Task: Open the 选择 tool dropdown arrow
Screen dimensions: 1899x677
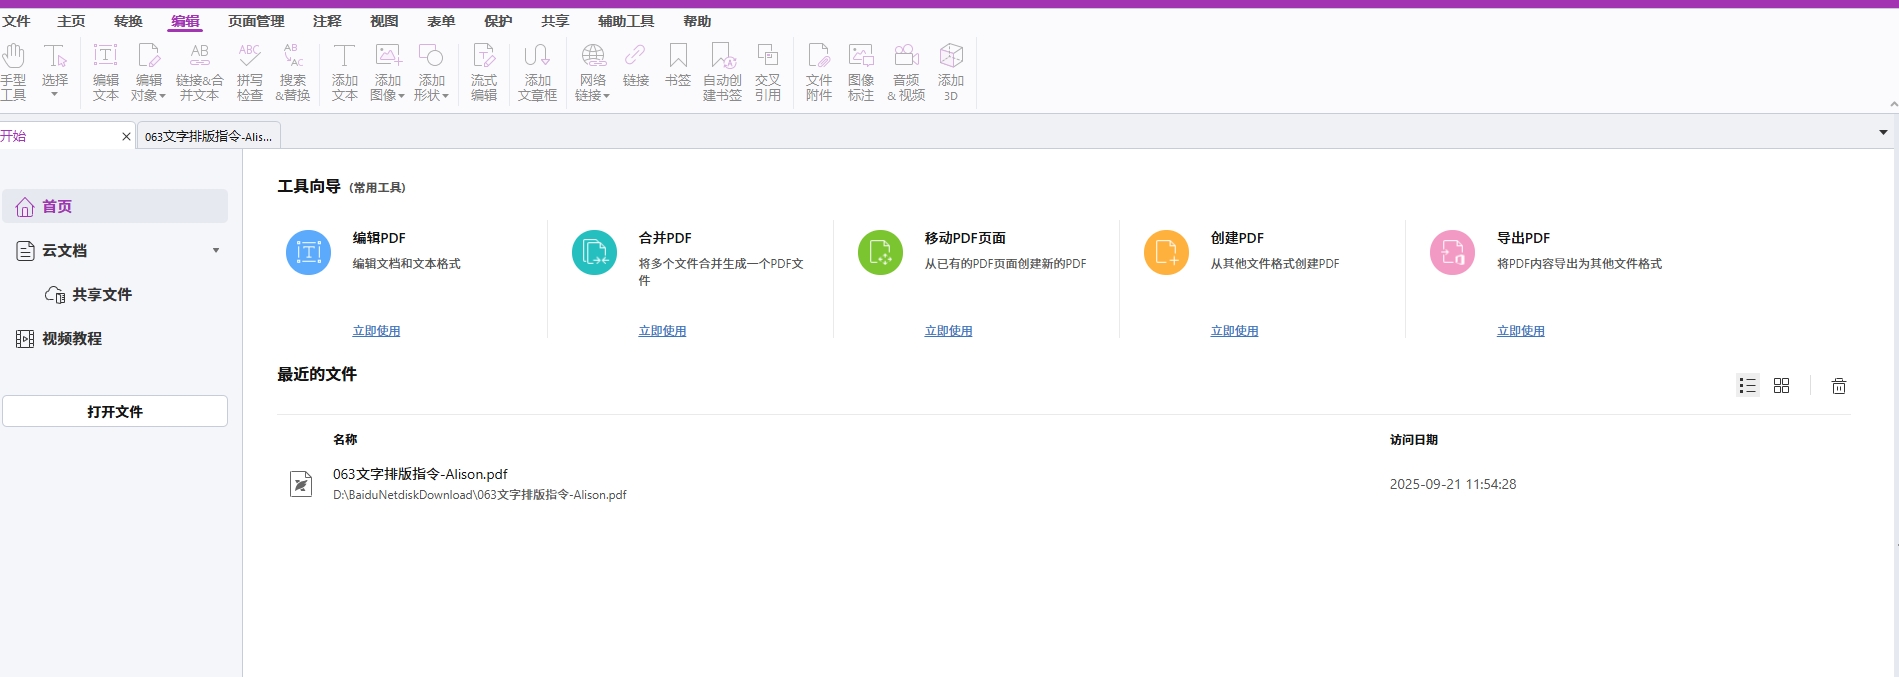Action: pos(55,95)
